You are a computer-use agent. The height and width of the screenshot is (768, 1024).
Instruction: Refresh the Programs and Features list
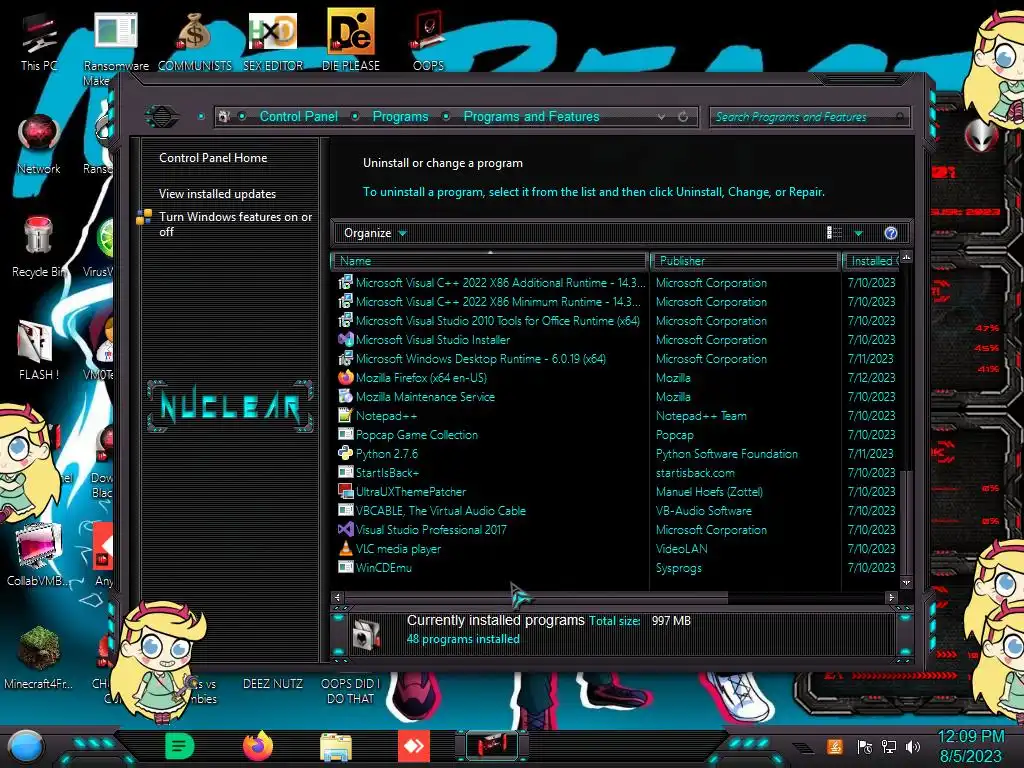(683, 117)
